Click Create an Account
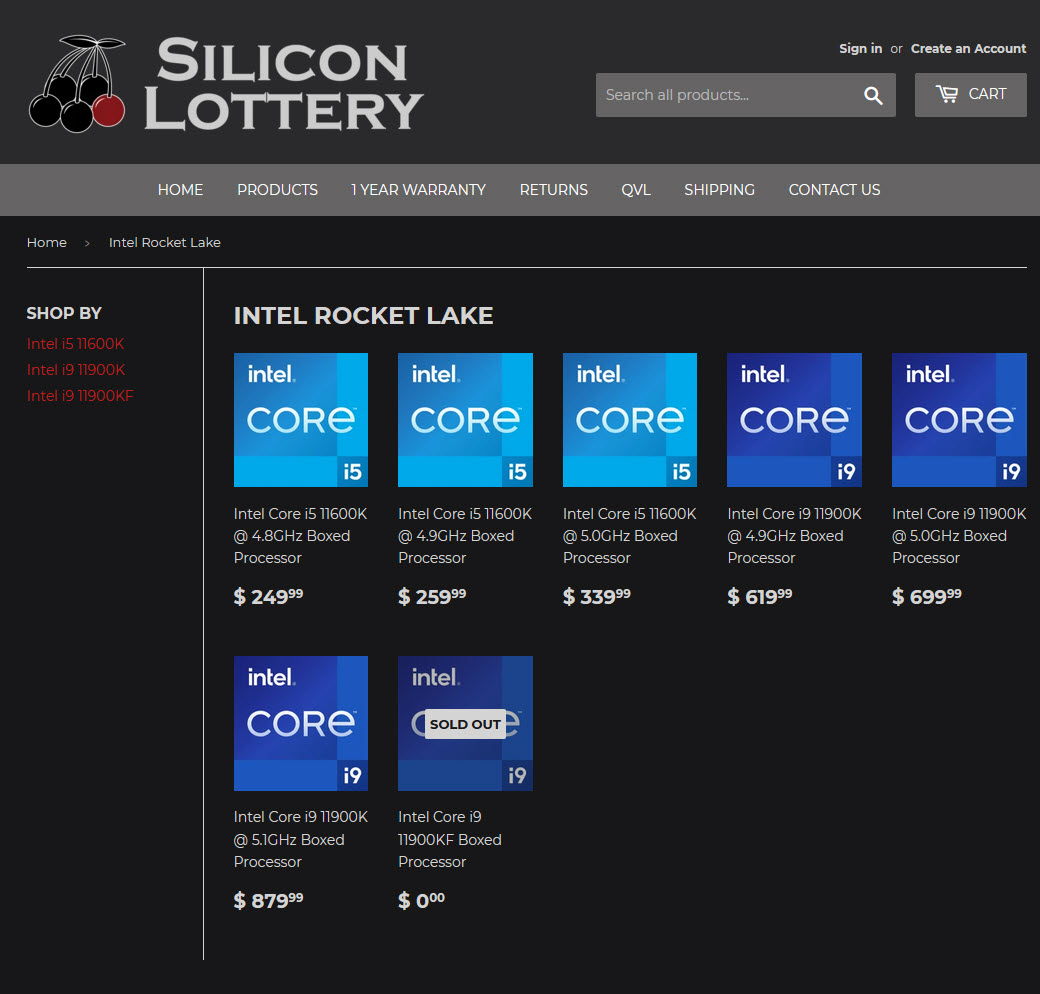The image size is (1040, 994). click(x=968, y=48)
